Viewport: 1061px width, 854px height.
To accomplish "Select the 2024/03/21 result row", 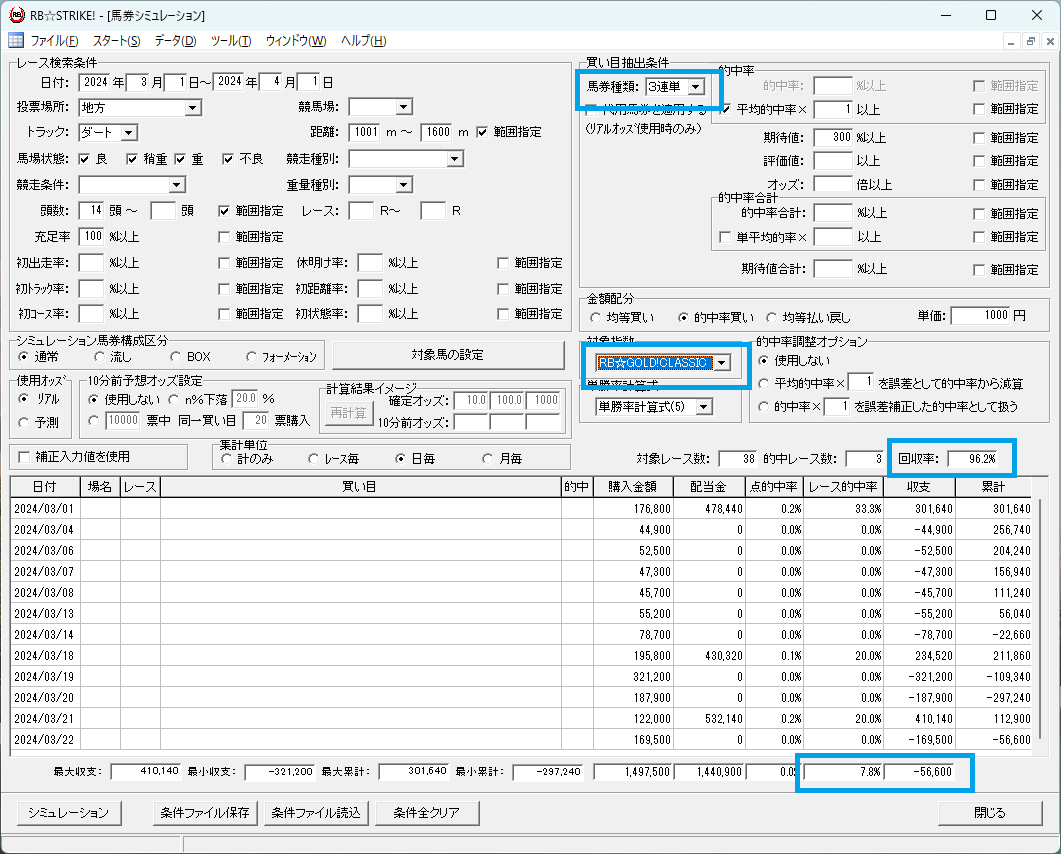I will (521, 718).
